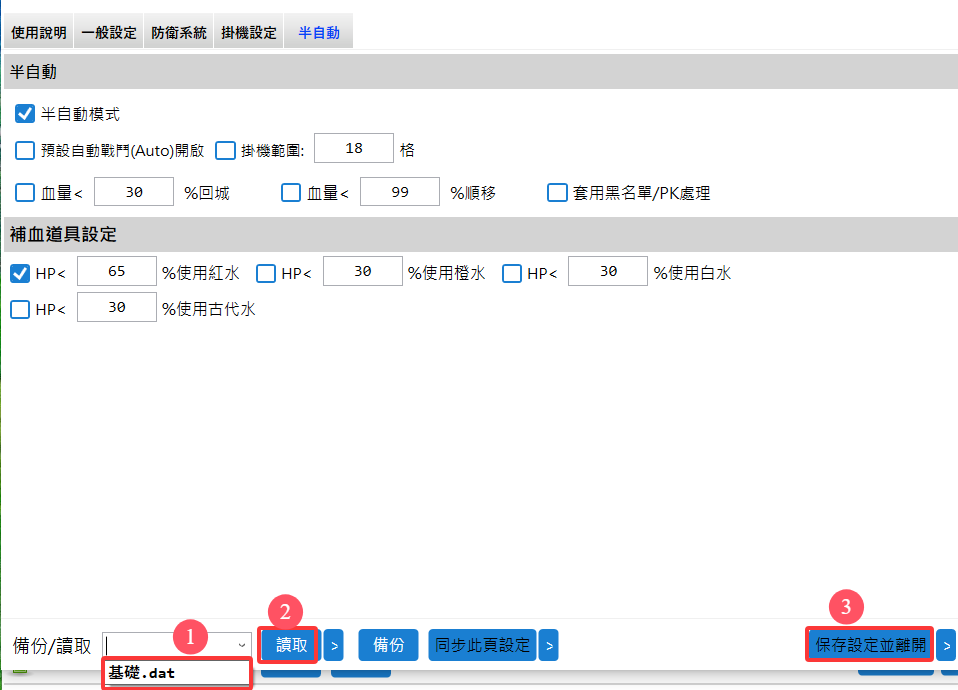Viewport: 958px width, 690px height.
Task: Enable the HP 使用古代水 checkbox
Action: click(x=20, y=309)
